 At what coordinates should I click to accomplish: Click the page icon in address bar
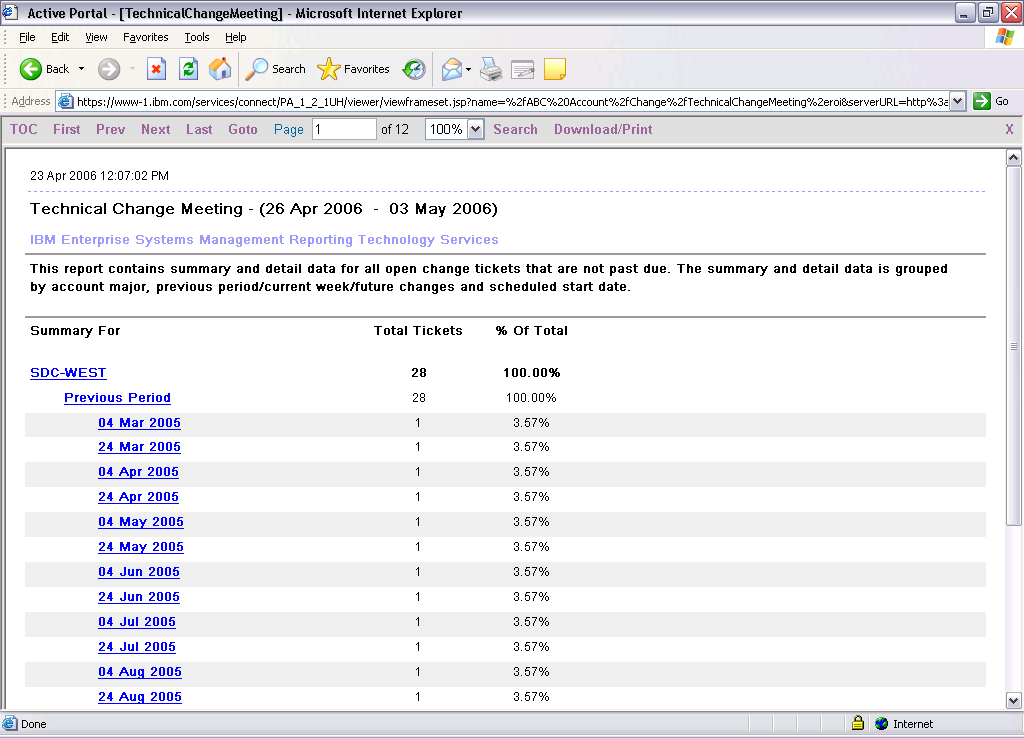[65, 101]
